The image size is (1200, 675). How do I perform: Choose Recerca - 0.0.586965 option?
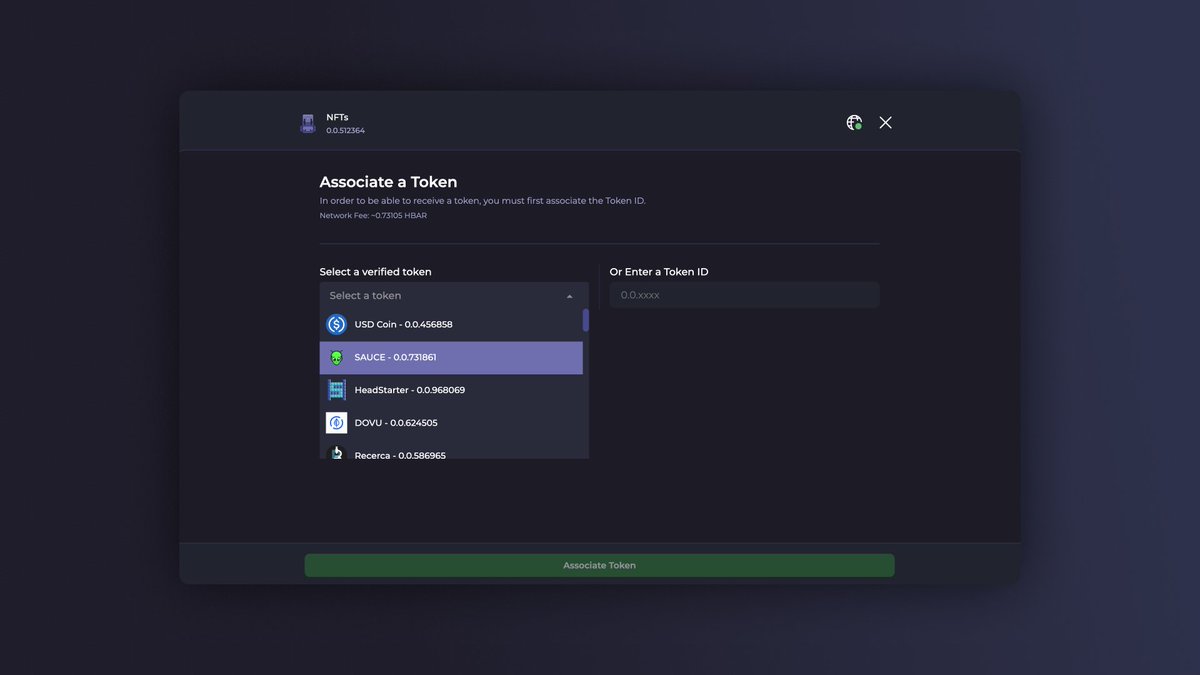(x=451, y=451)
